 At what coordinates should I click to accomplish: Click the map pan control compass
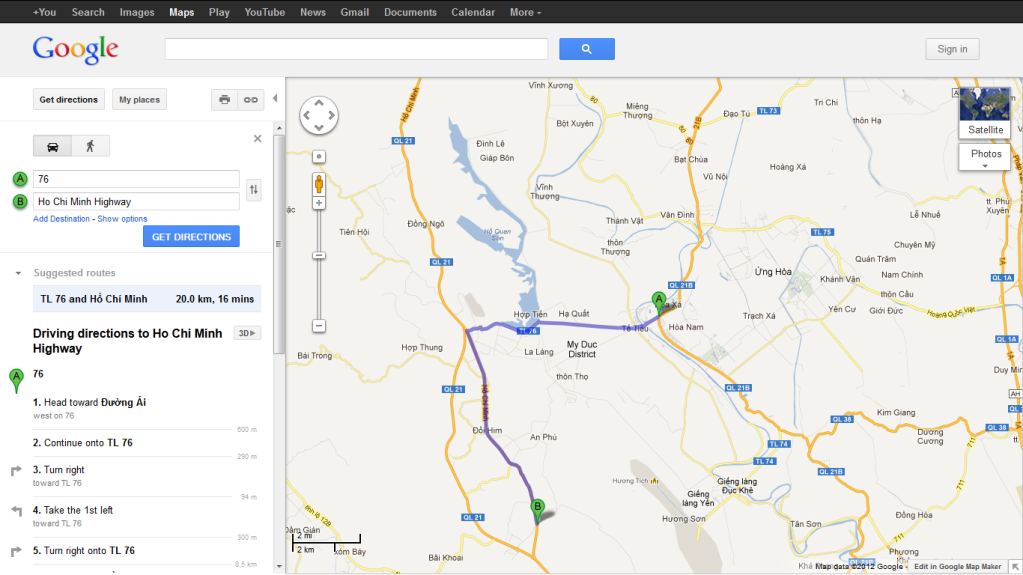point(318,116)
